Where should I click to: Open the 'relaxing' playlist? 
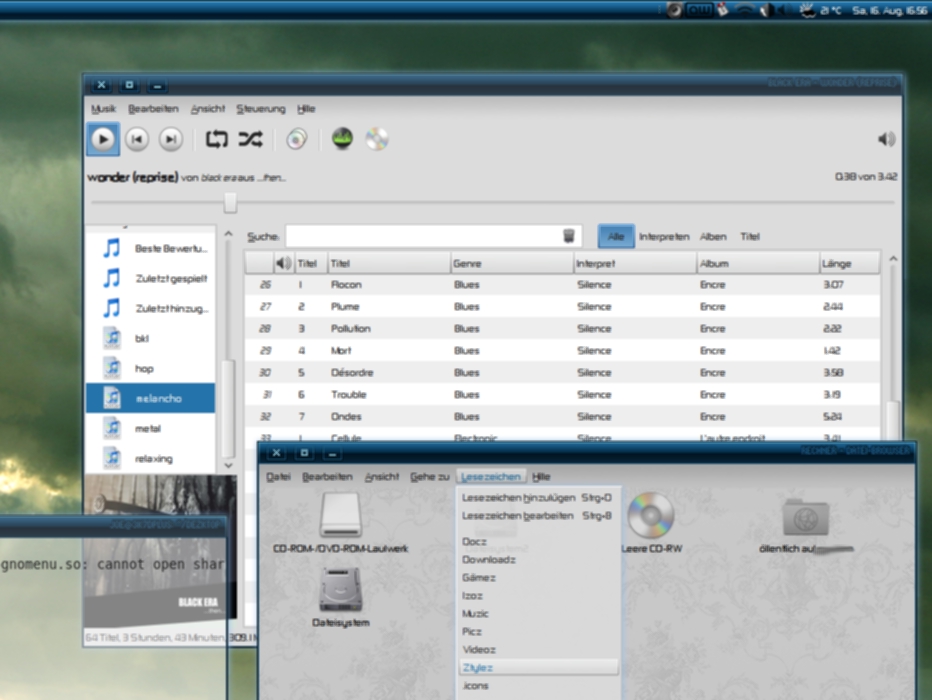tap(151, 458)
